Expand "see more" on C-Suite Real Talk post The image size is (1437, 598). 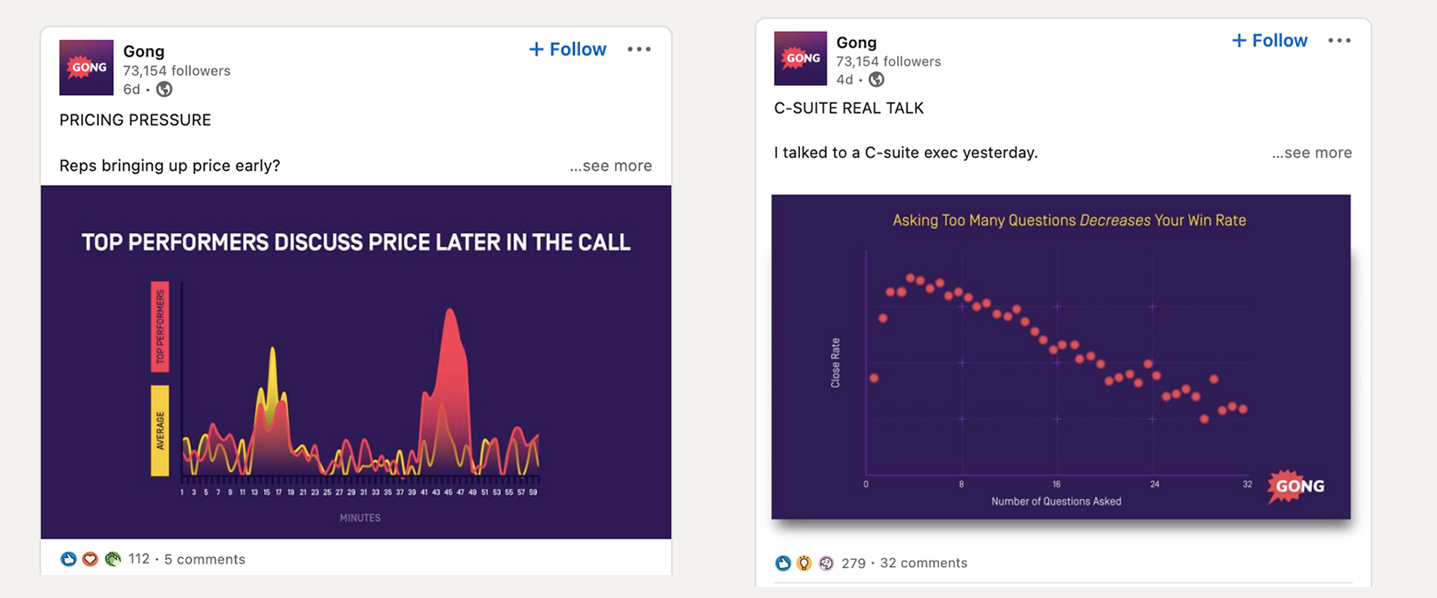(x=1311, y=153)
